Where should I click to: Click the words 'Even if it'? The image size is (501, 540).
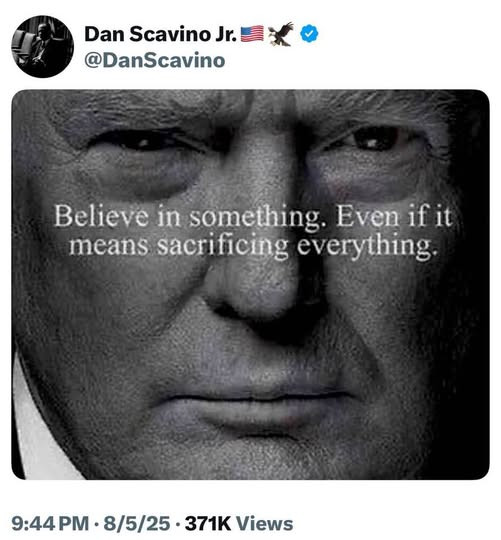point(394,216)
